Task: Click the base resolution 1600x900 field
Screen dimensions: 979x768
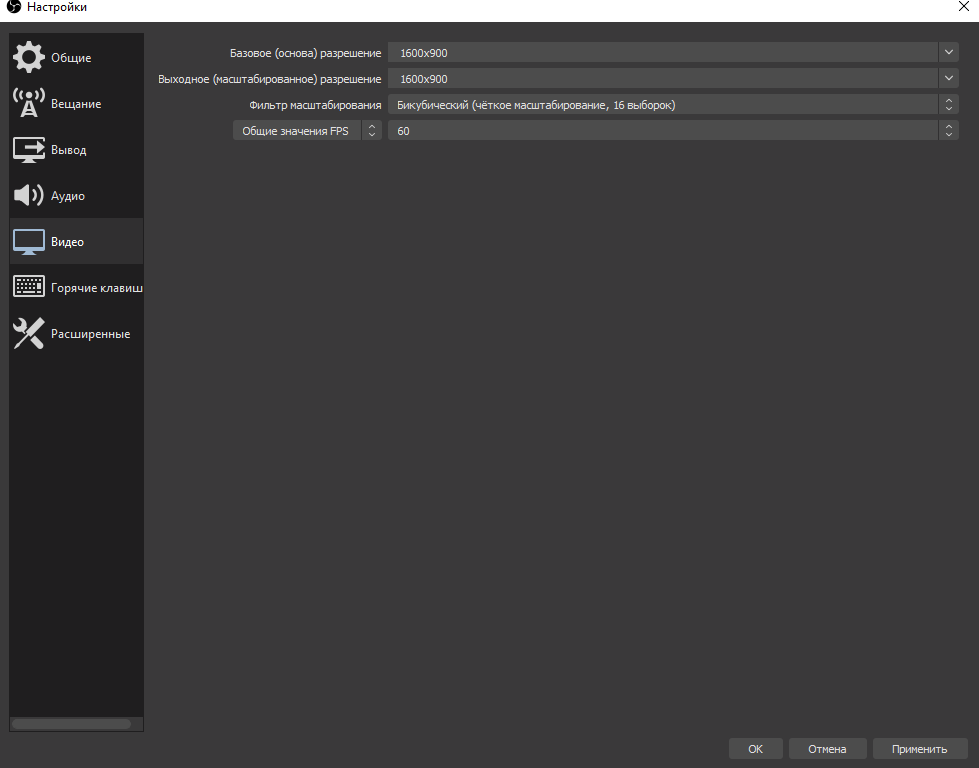Action: (x=662, y=52)
